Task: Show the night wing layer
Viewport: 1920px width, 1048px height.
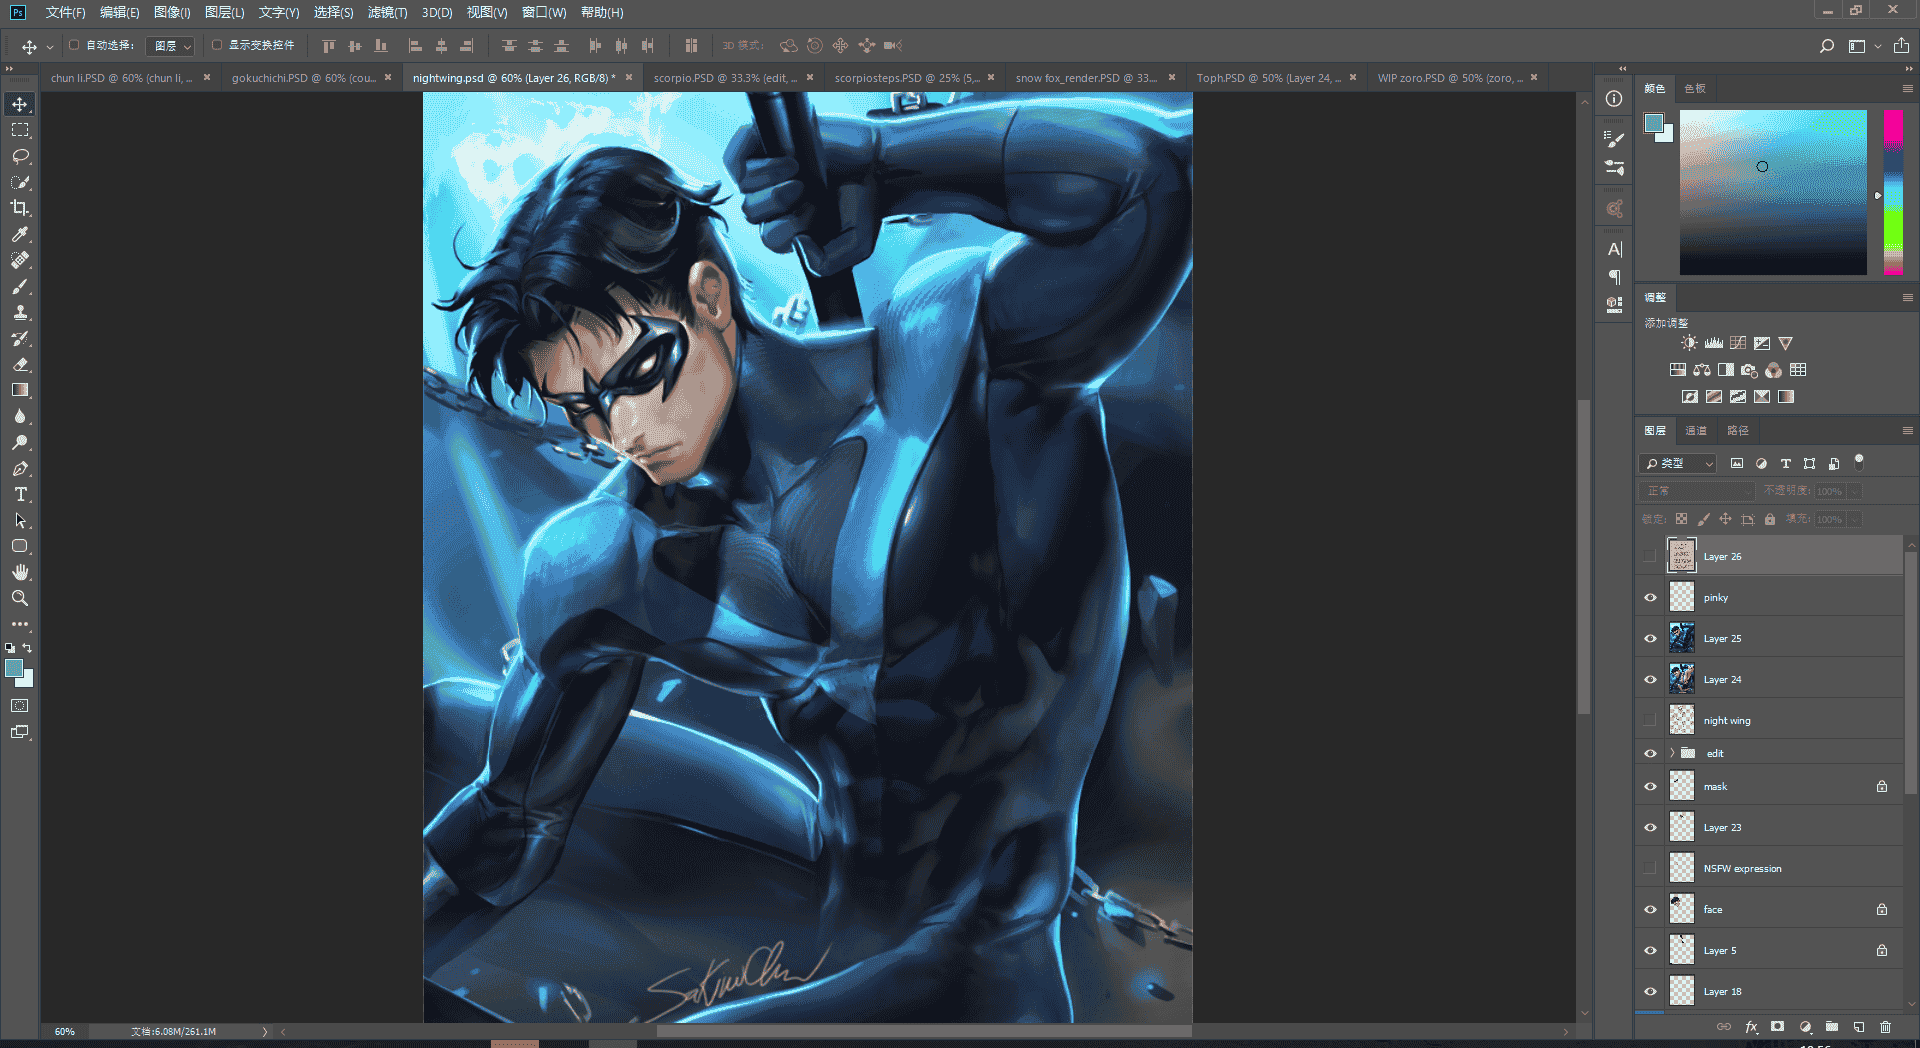Action: pos(1650,720)
